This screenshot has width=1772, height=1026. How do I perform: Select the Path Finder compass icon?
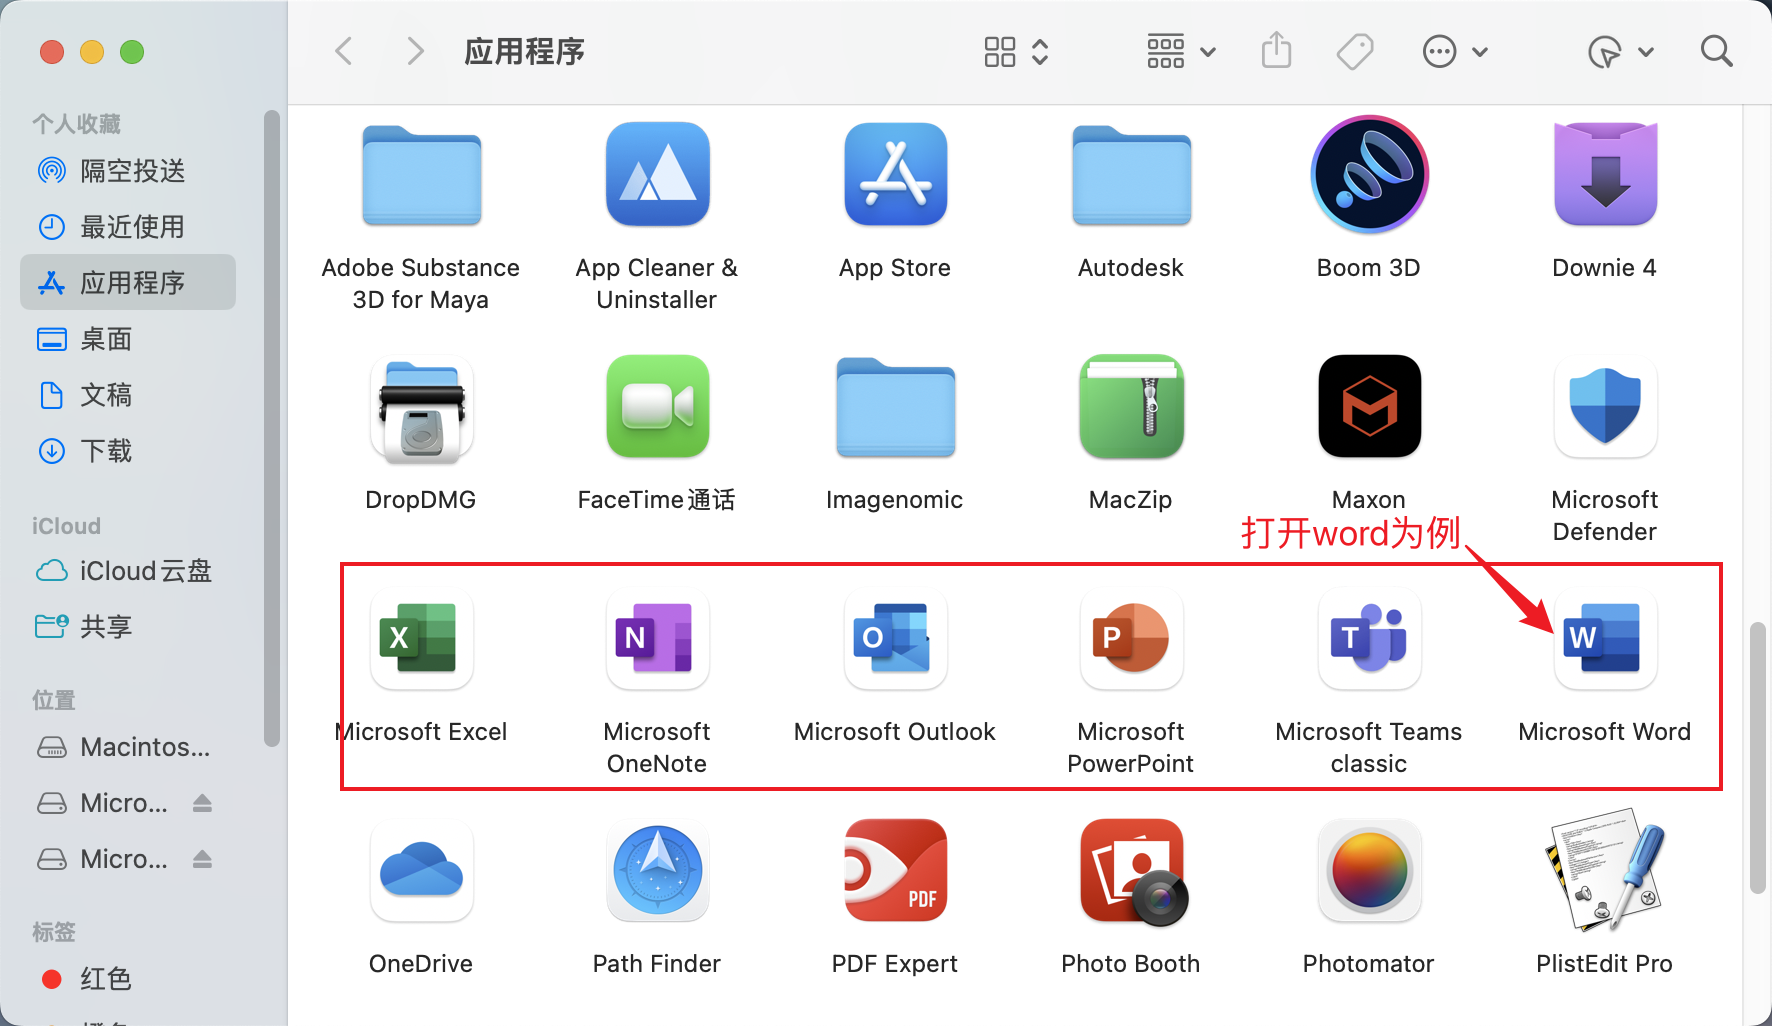point(658,871)
